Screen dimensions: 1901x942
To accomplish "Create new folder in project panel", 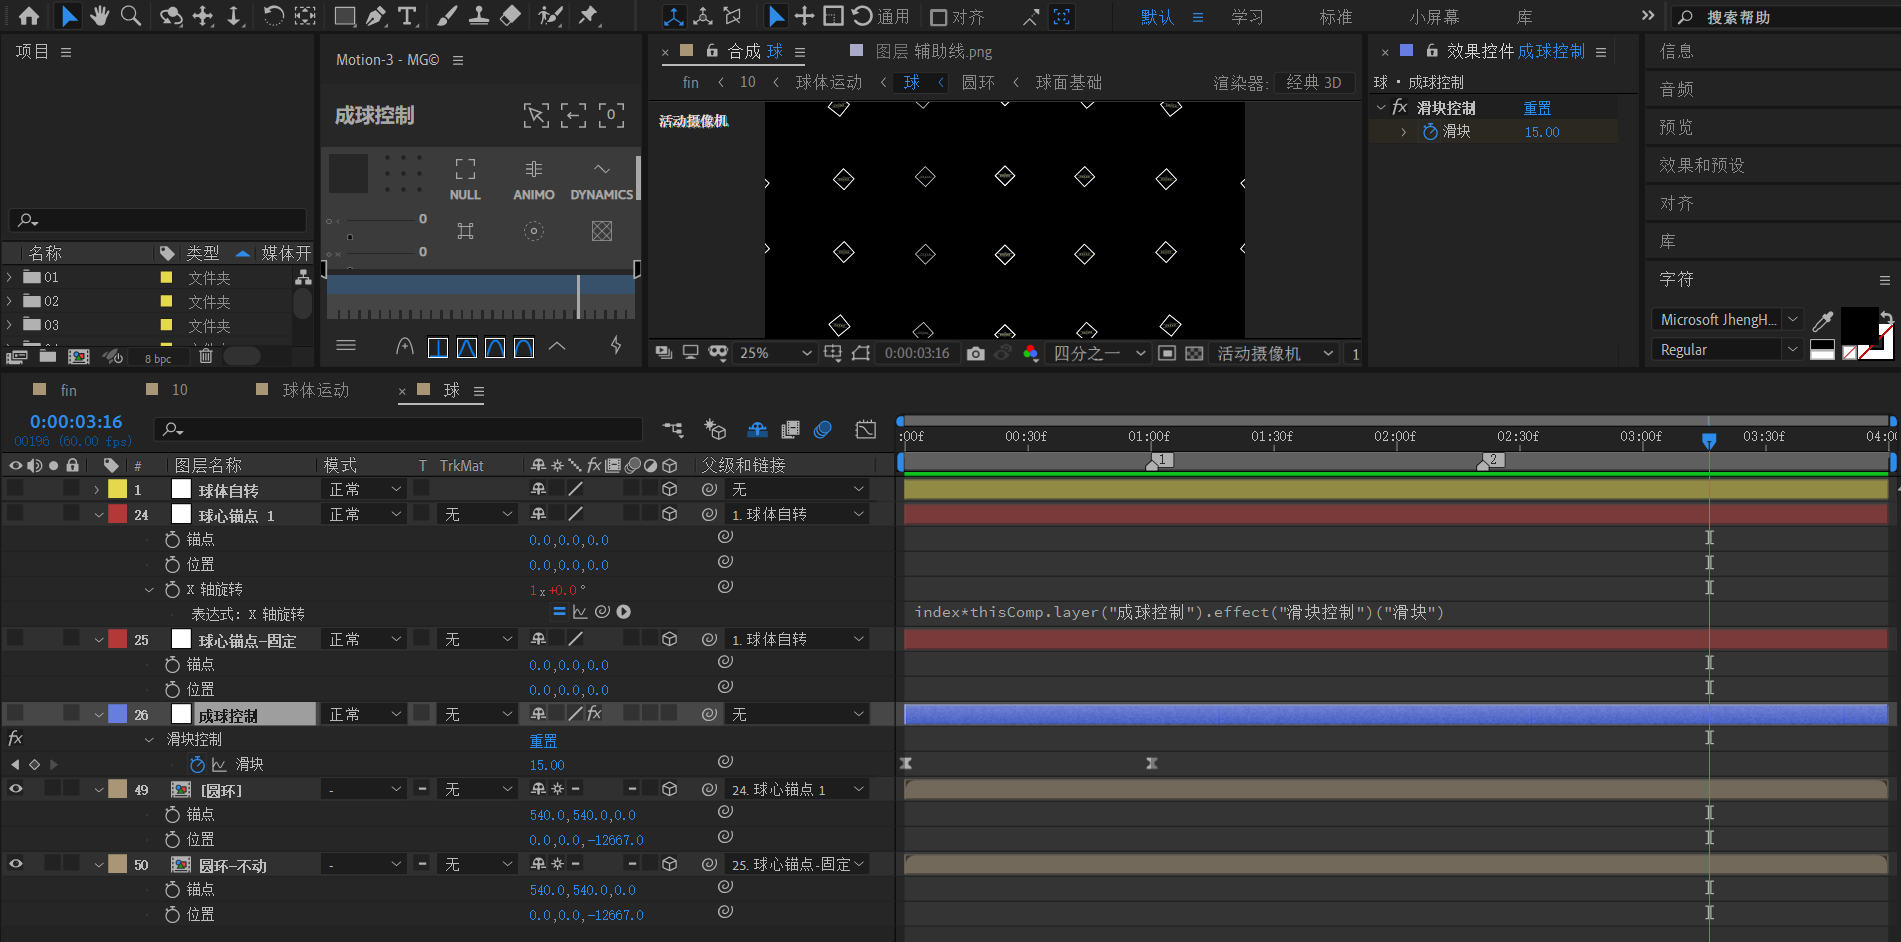I will (48, 356).
